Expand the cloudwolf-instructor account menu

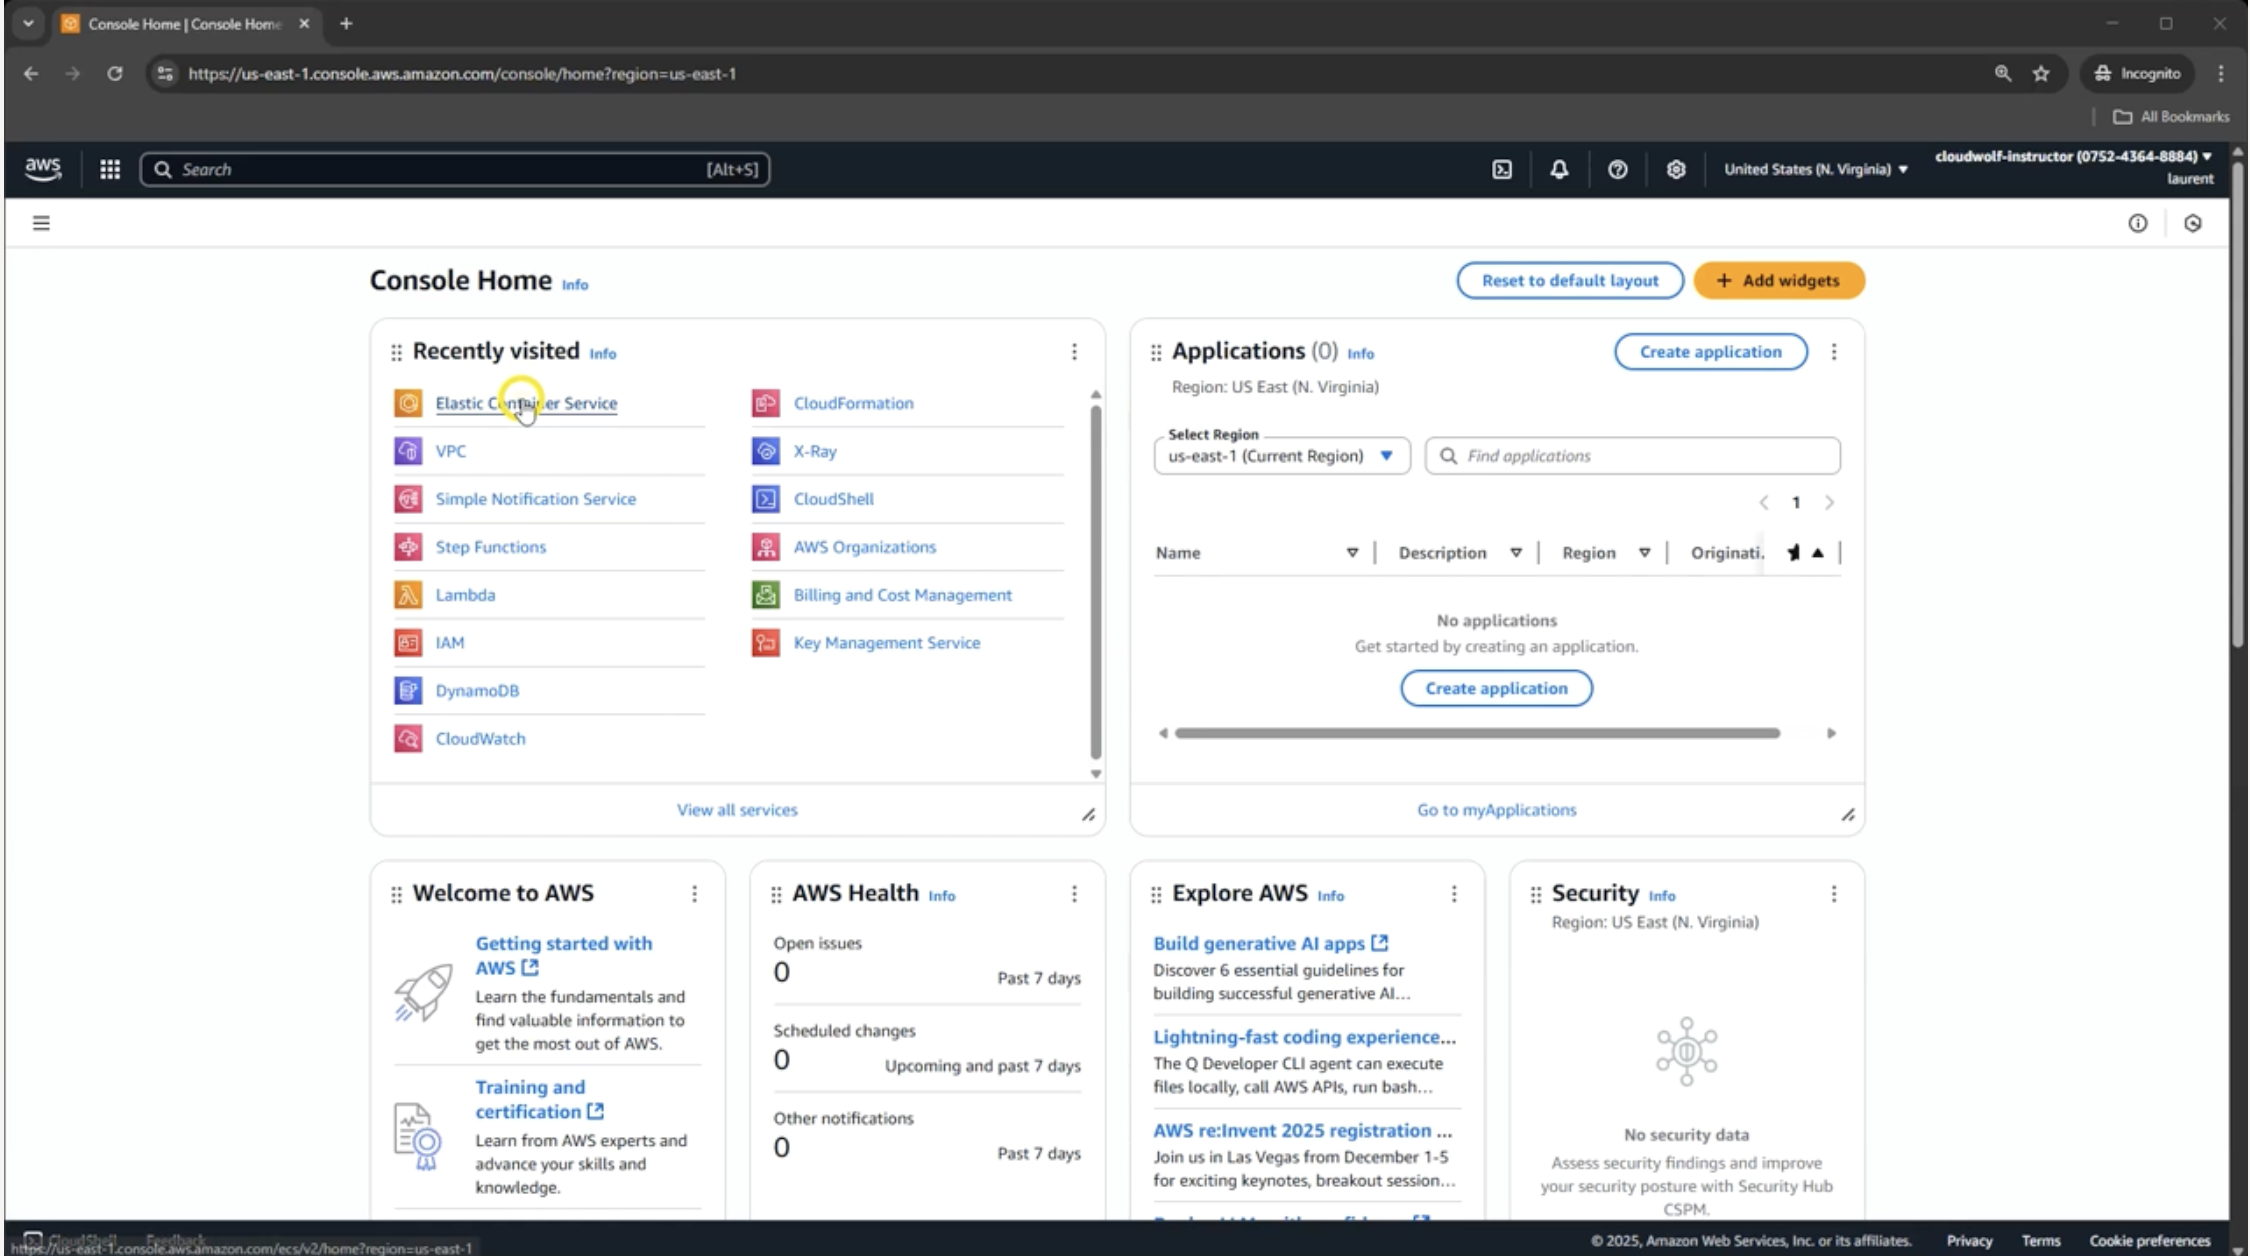[2072, 157]
